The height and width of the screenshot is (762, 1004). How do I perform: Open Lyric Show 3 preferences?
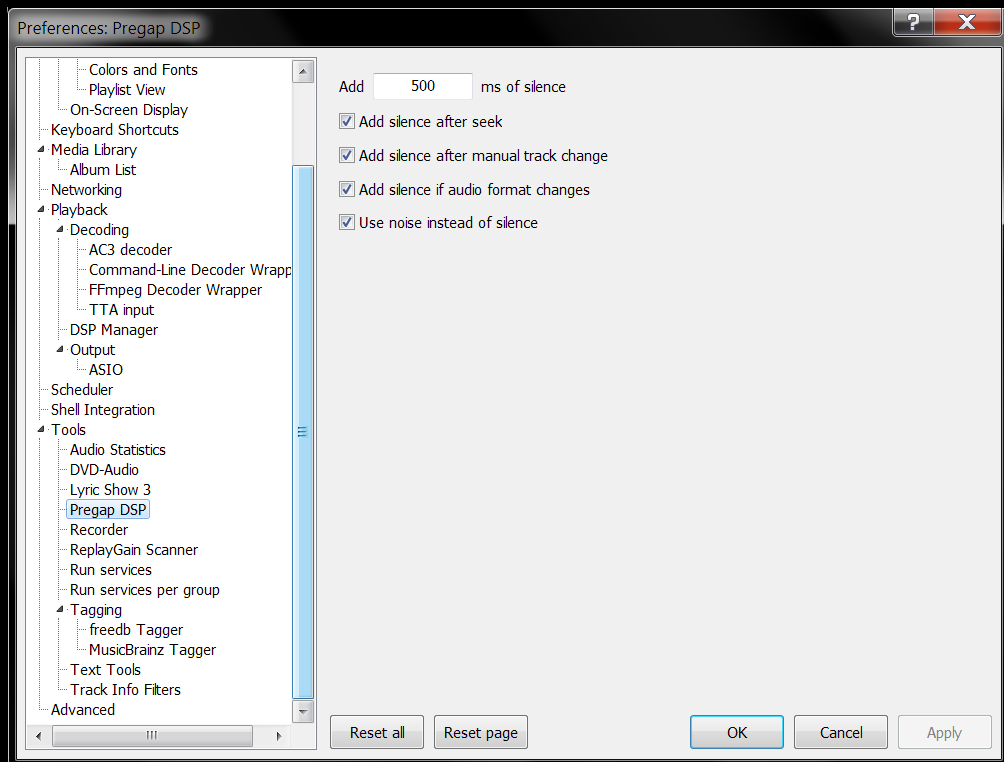click(x=110, y=490)
